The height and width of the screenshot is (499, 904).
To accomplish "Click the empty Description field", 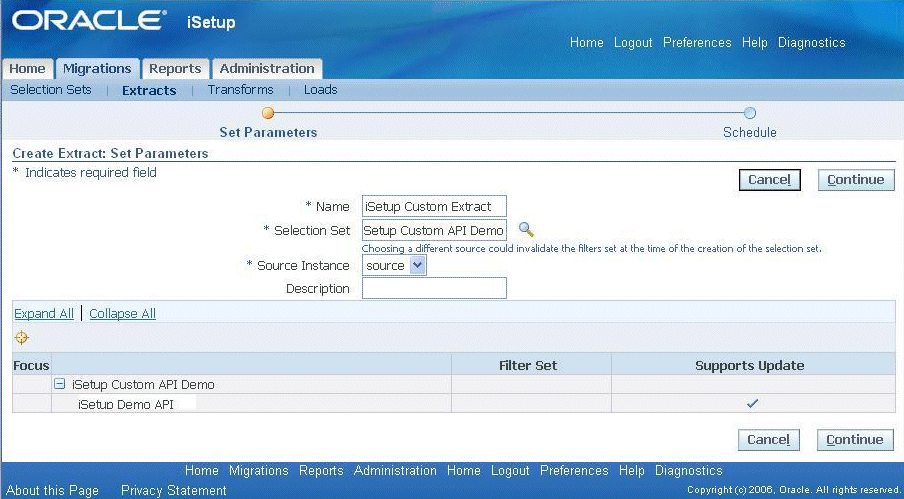I will coord(434,288).
